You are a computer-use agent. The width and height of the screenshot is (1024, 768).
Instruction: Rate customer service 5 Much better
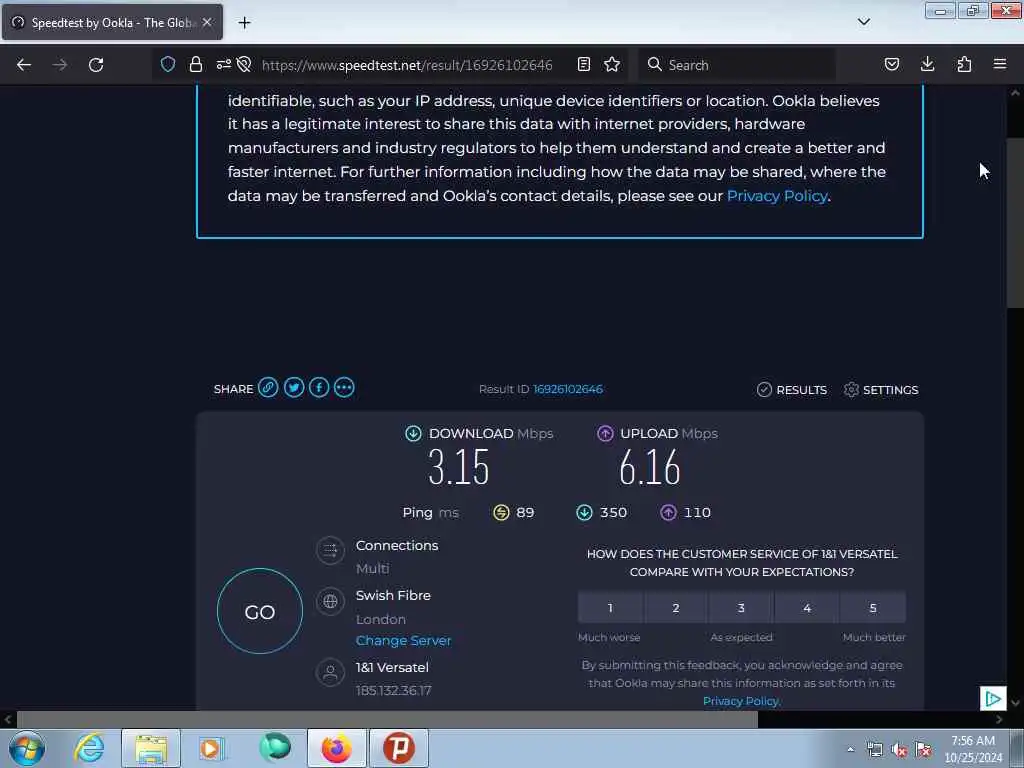coord(873,608)
